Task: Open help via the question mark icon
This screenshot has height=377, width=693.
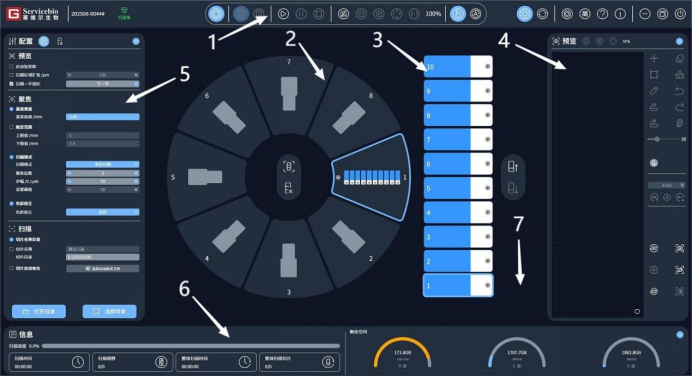Action: coord(602,14)
